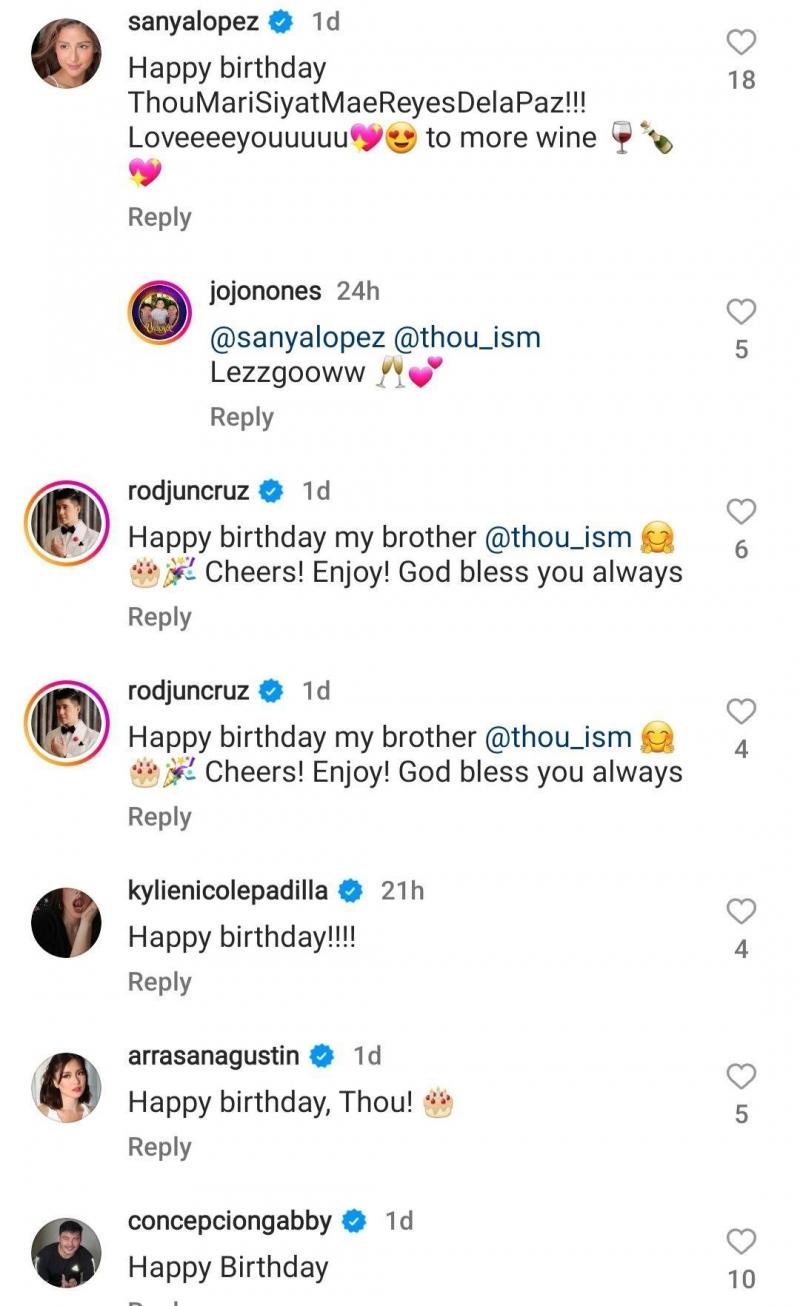This screenshot has height=1306, width=800.
Task: Open sanyalopez username link
Action: click(x=193, y=21)
